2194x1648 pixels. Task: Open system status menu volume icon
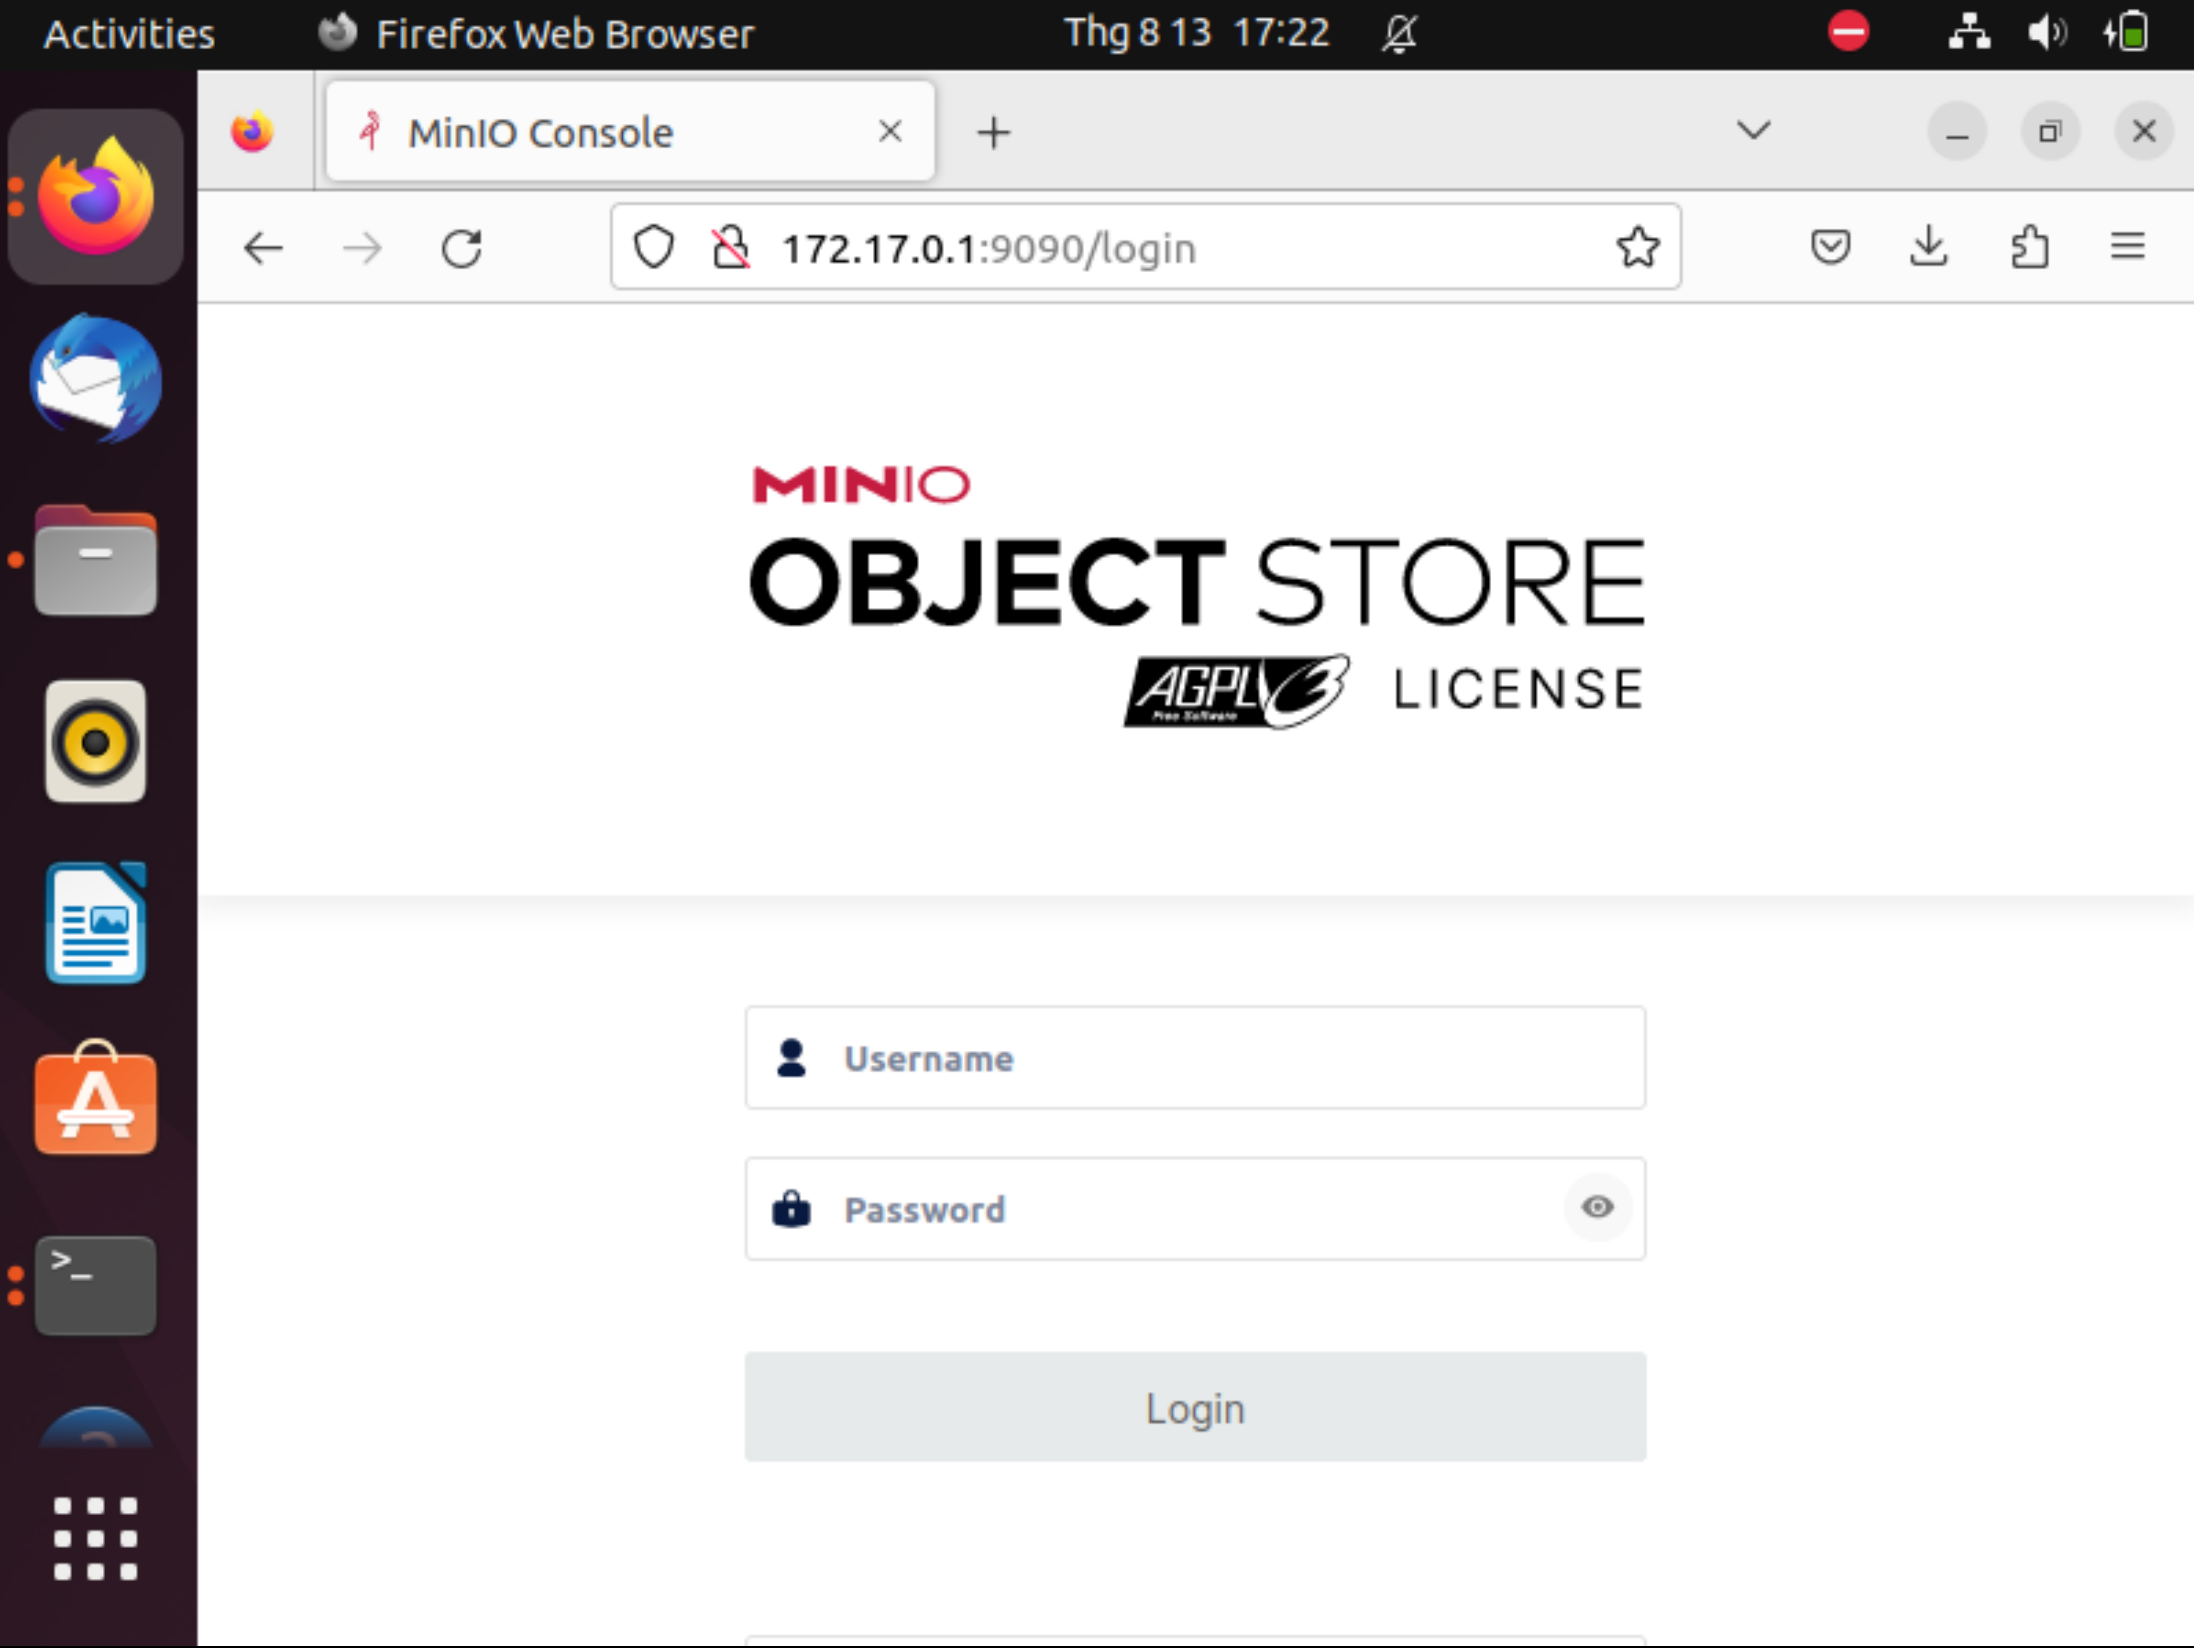[2046, 34]
